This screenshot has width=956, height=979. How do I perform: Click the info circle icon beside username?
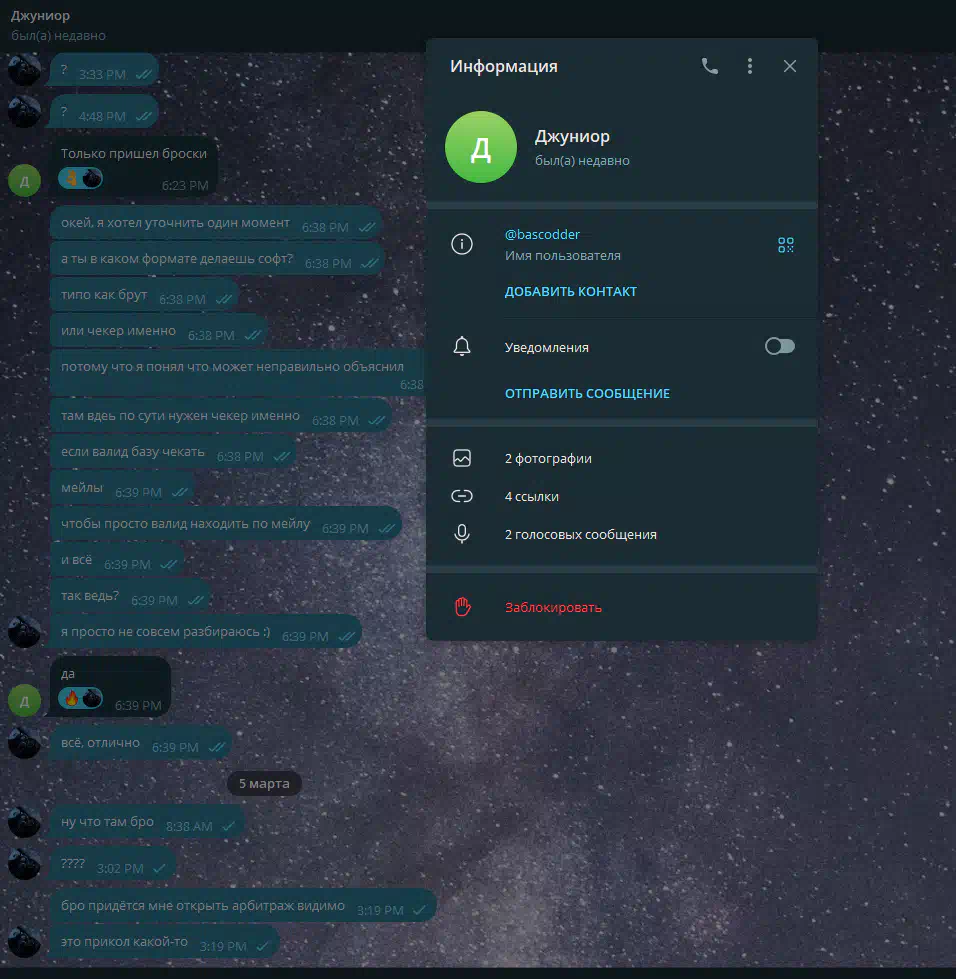click(462, 244)
